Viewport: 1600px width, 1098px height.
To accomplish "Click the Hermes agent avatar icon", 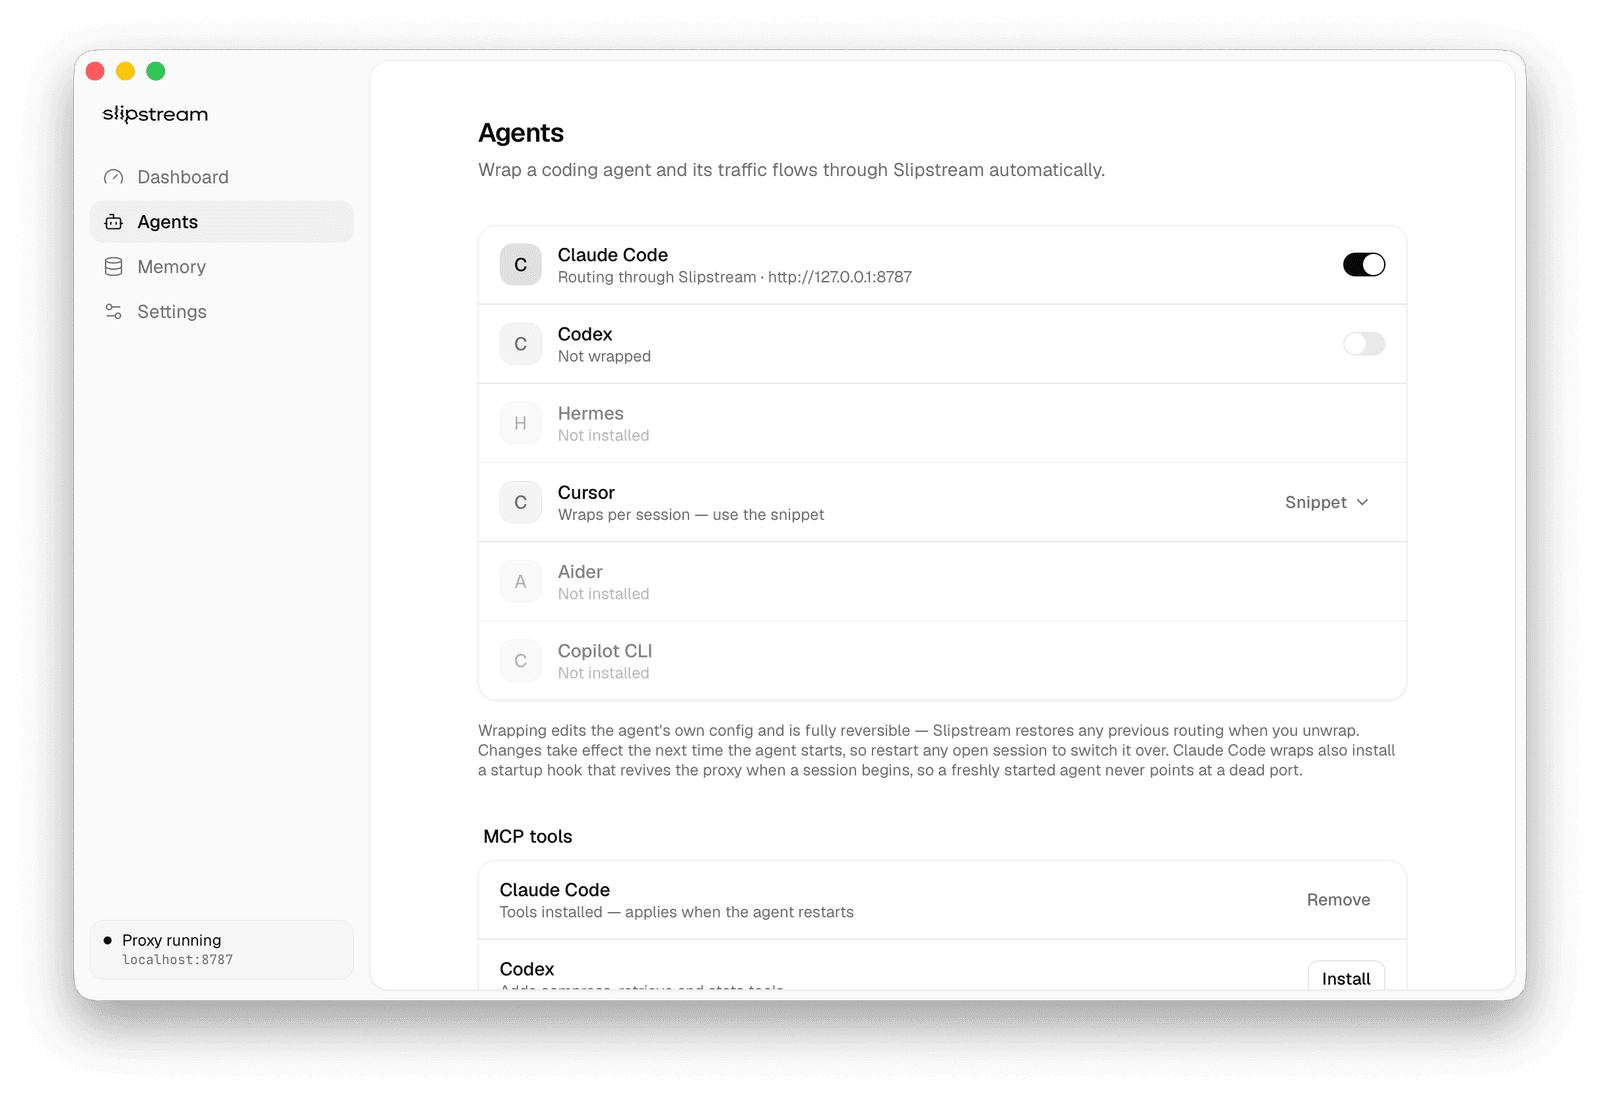I will click(520, 423).
